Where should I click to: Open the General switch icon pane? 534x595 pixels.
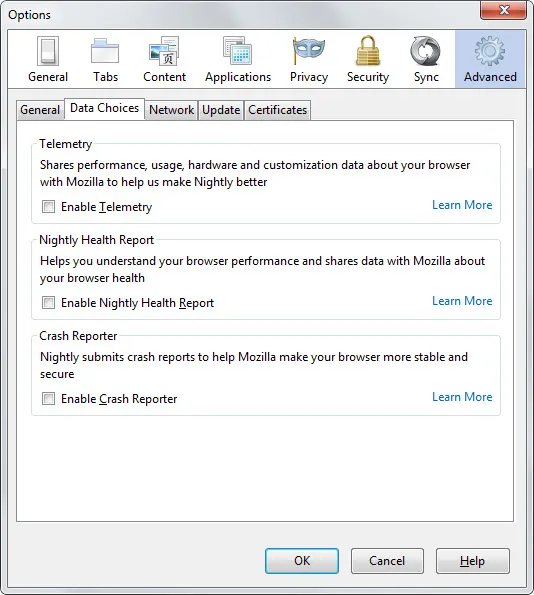pos(48,51)
